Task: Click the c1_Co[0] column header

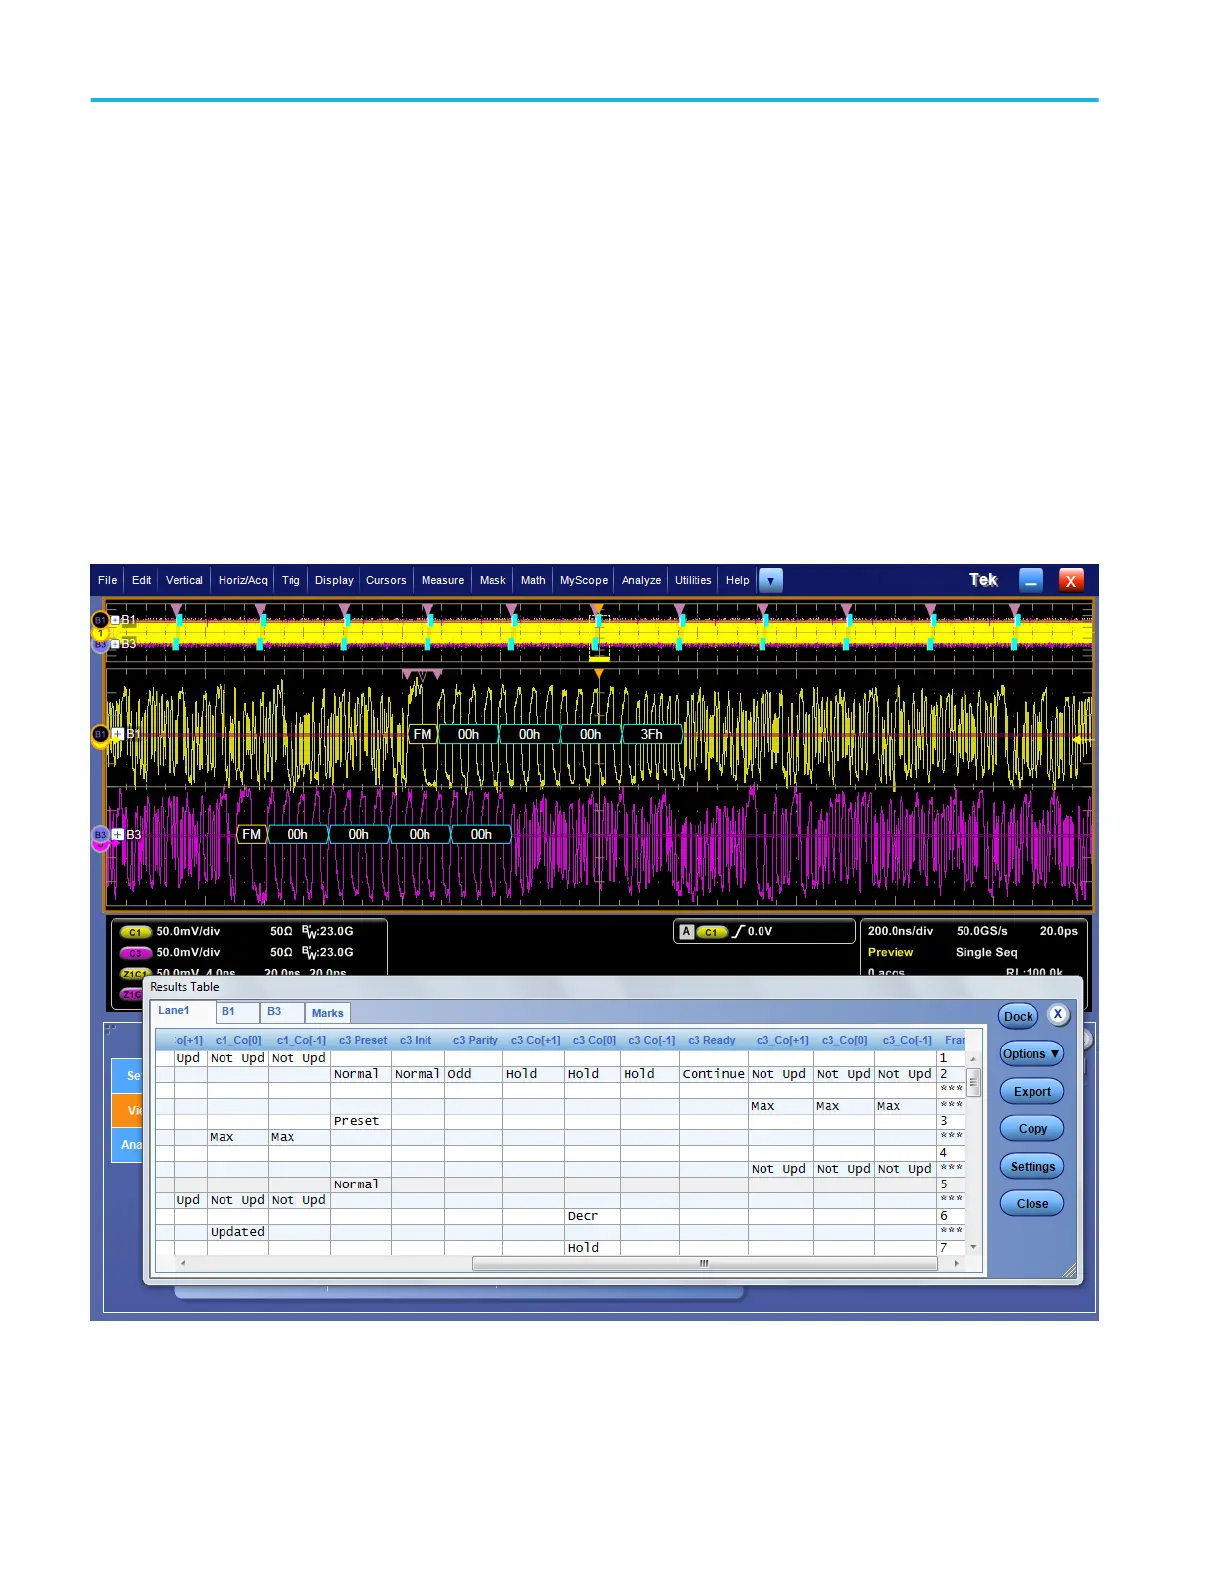Action: click(x=238, y=1041)
